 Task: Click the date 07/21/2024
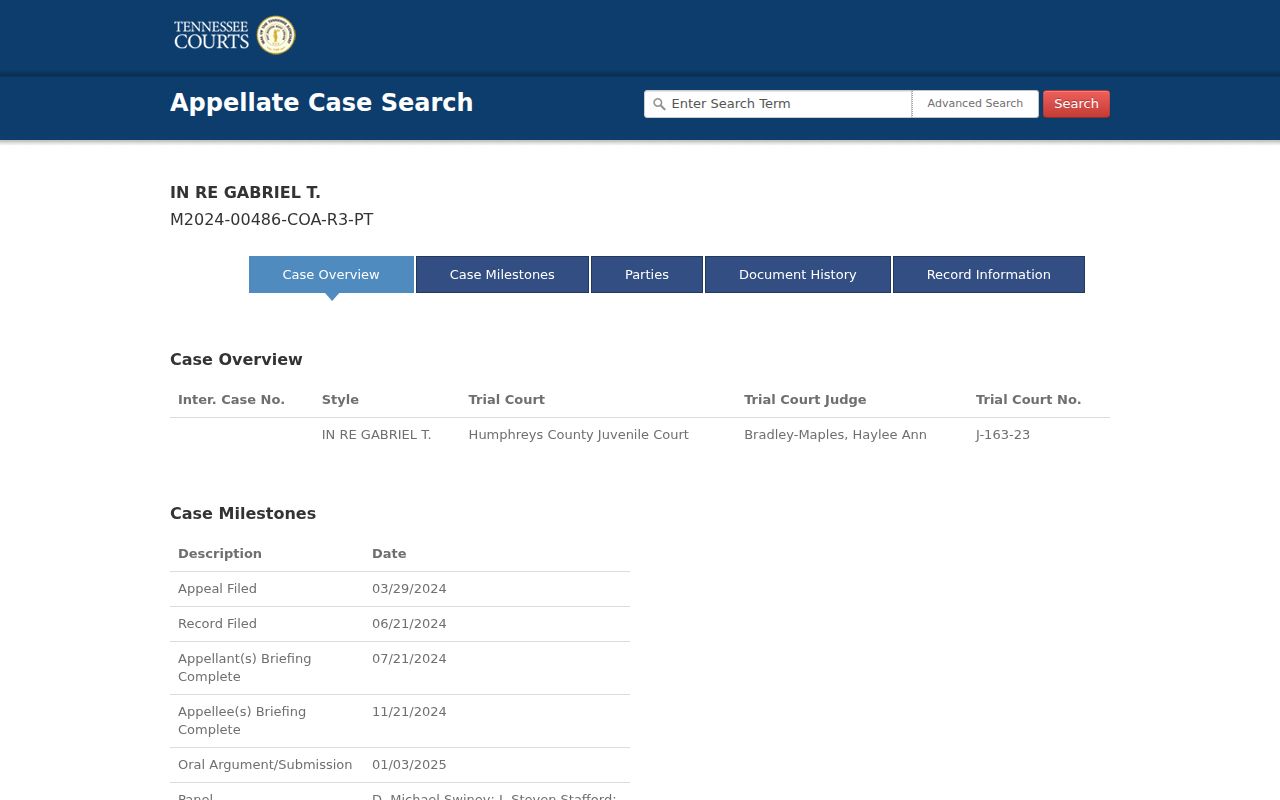[409, 659]
